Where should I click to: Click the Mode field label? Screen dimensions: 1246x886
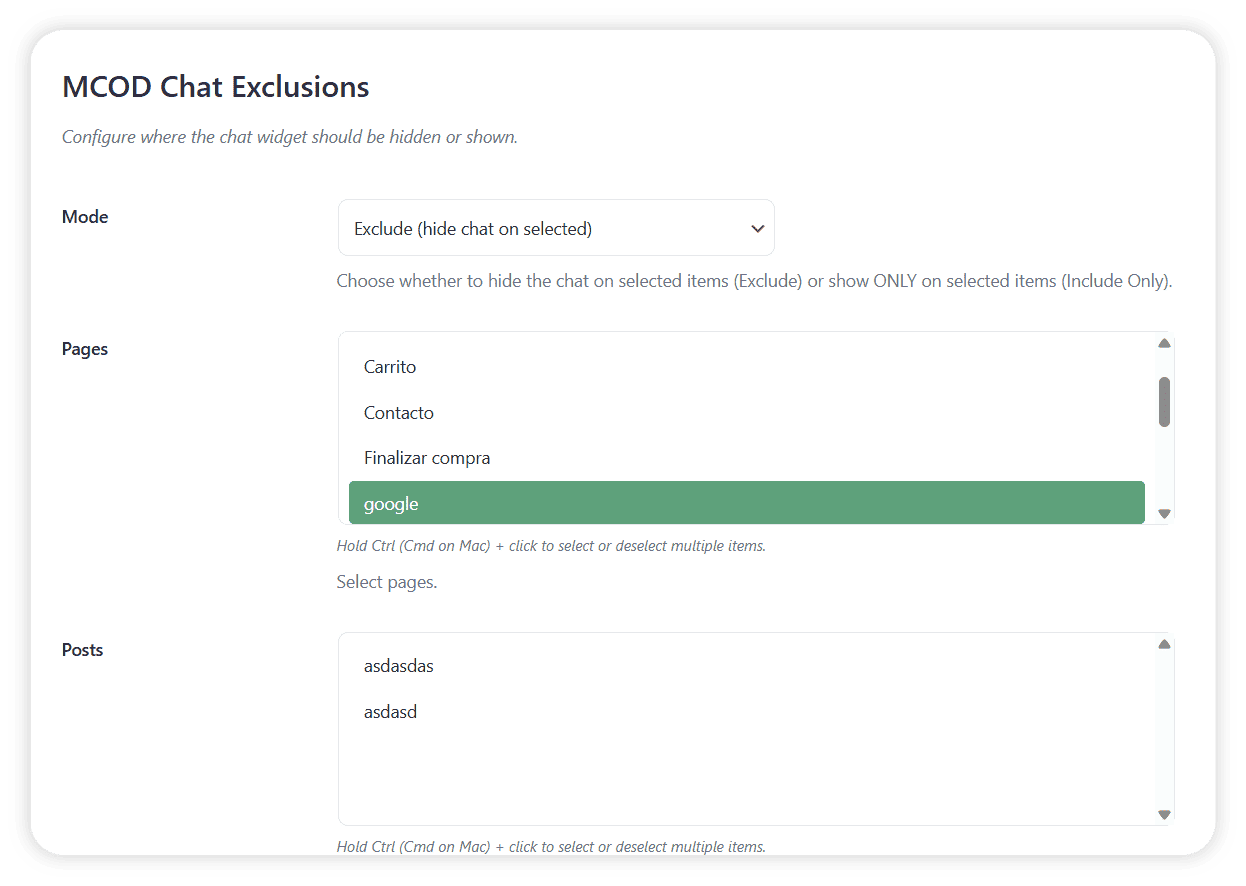tap(85, 217)
